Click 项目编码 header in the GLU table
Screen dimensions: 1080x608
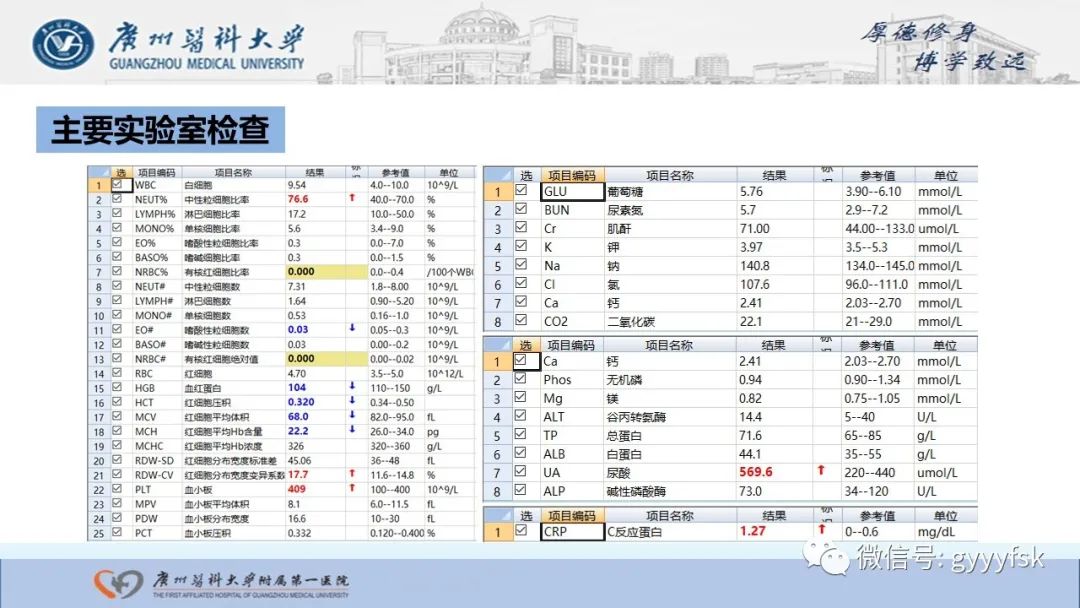572,176
